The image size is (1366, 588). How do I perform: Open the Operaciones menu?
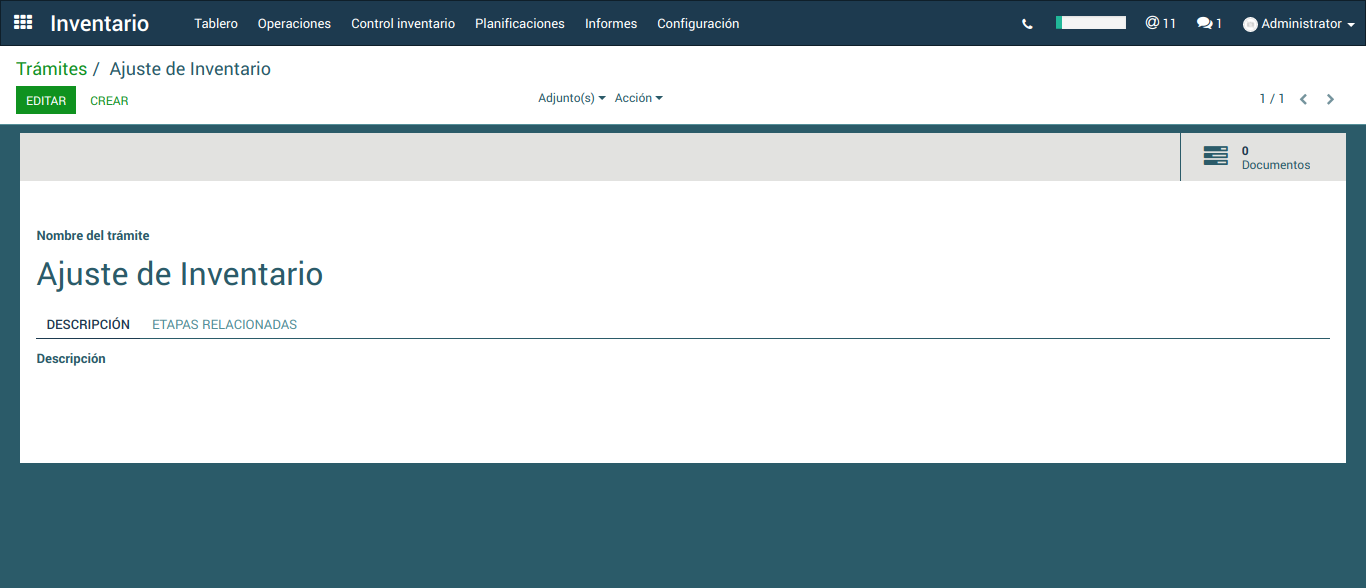point(294,23)
